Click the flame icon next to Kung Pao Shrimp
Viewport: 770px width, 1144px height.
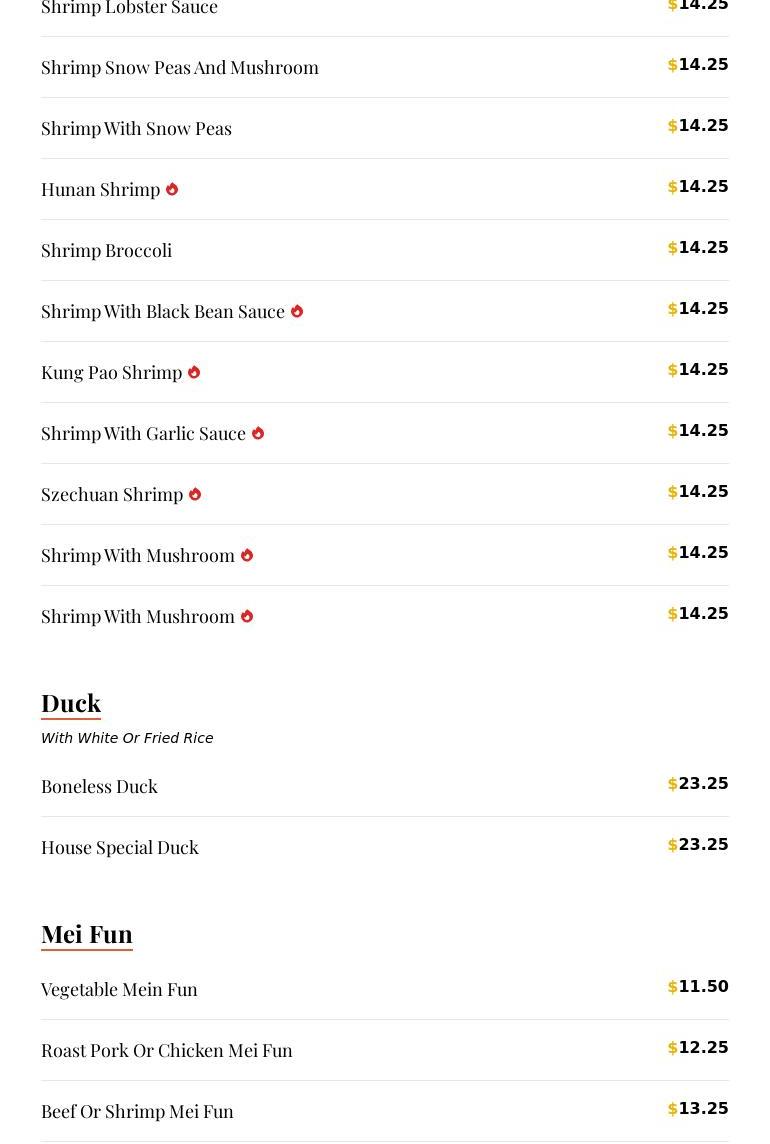click(194, 372)
